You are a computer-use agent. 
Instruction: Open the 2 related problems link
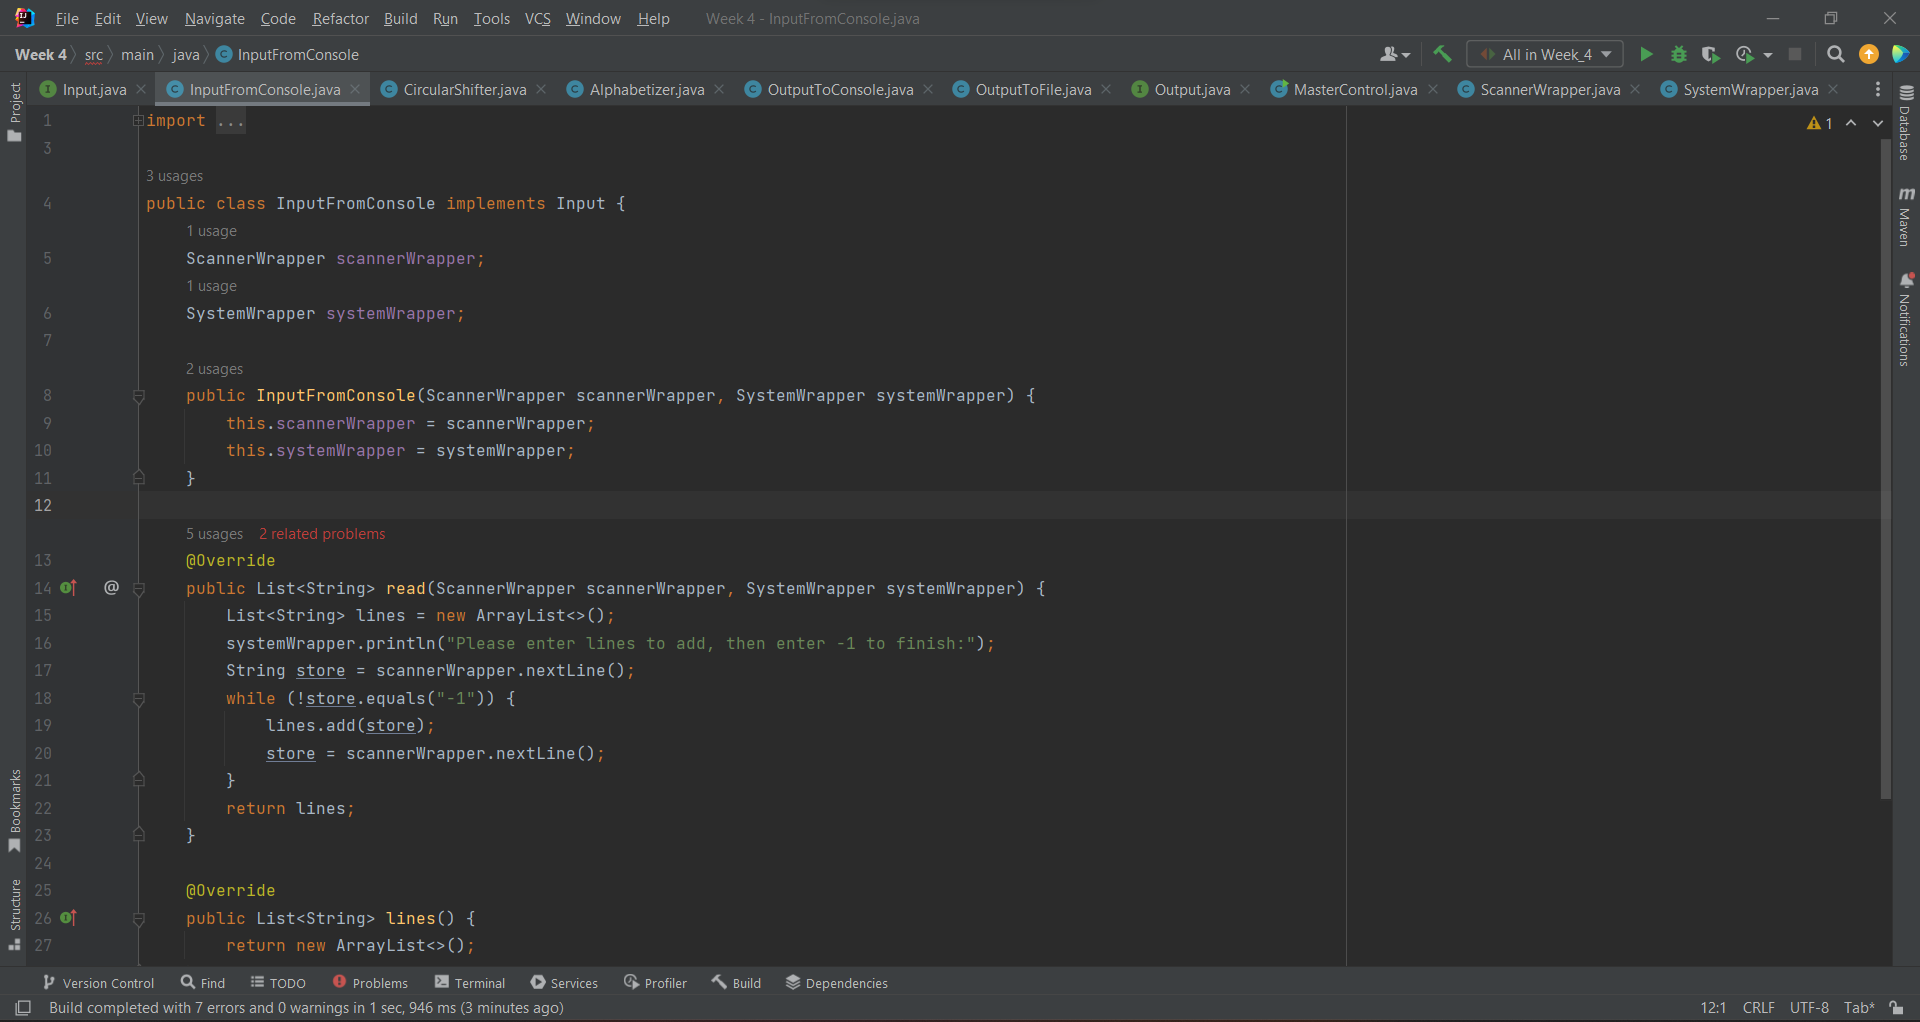click(321, 534)
